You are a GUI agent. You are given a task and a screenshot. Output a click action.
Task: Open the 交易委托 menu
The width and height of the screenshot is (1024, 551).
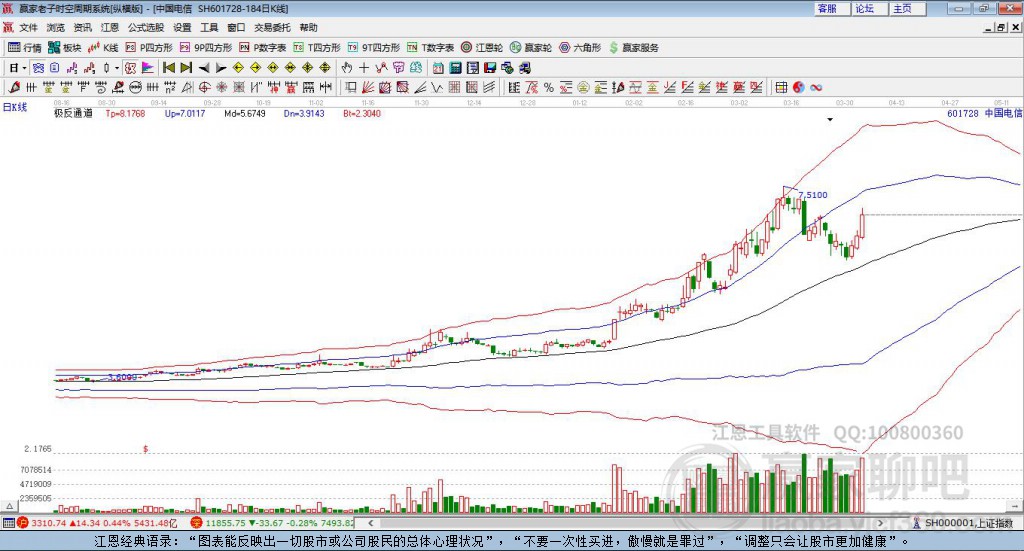coord(272,27)
